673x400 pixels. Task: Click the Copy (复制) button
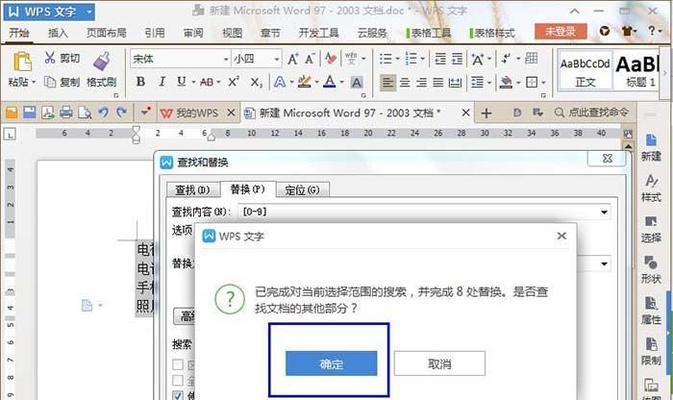[62, 82]
